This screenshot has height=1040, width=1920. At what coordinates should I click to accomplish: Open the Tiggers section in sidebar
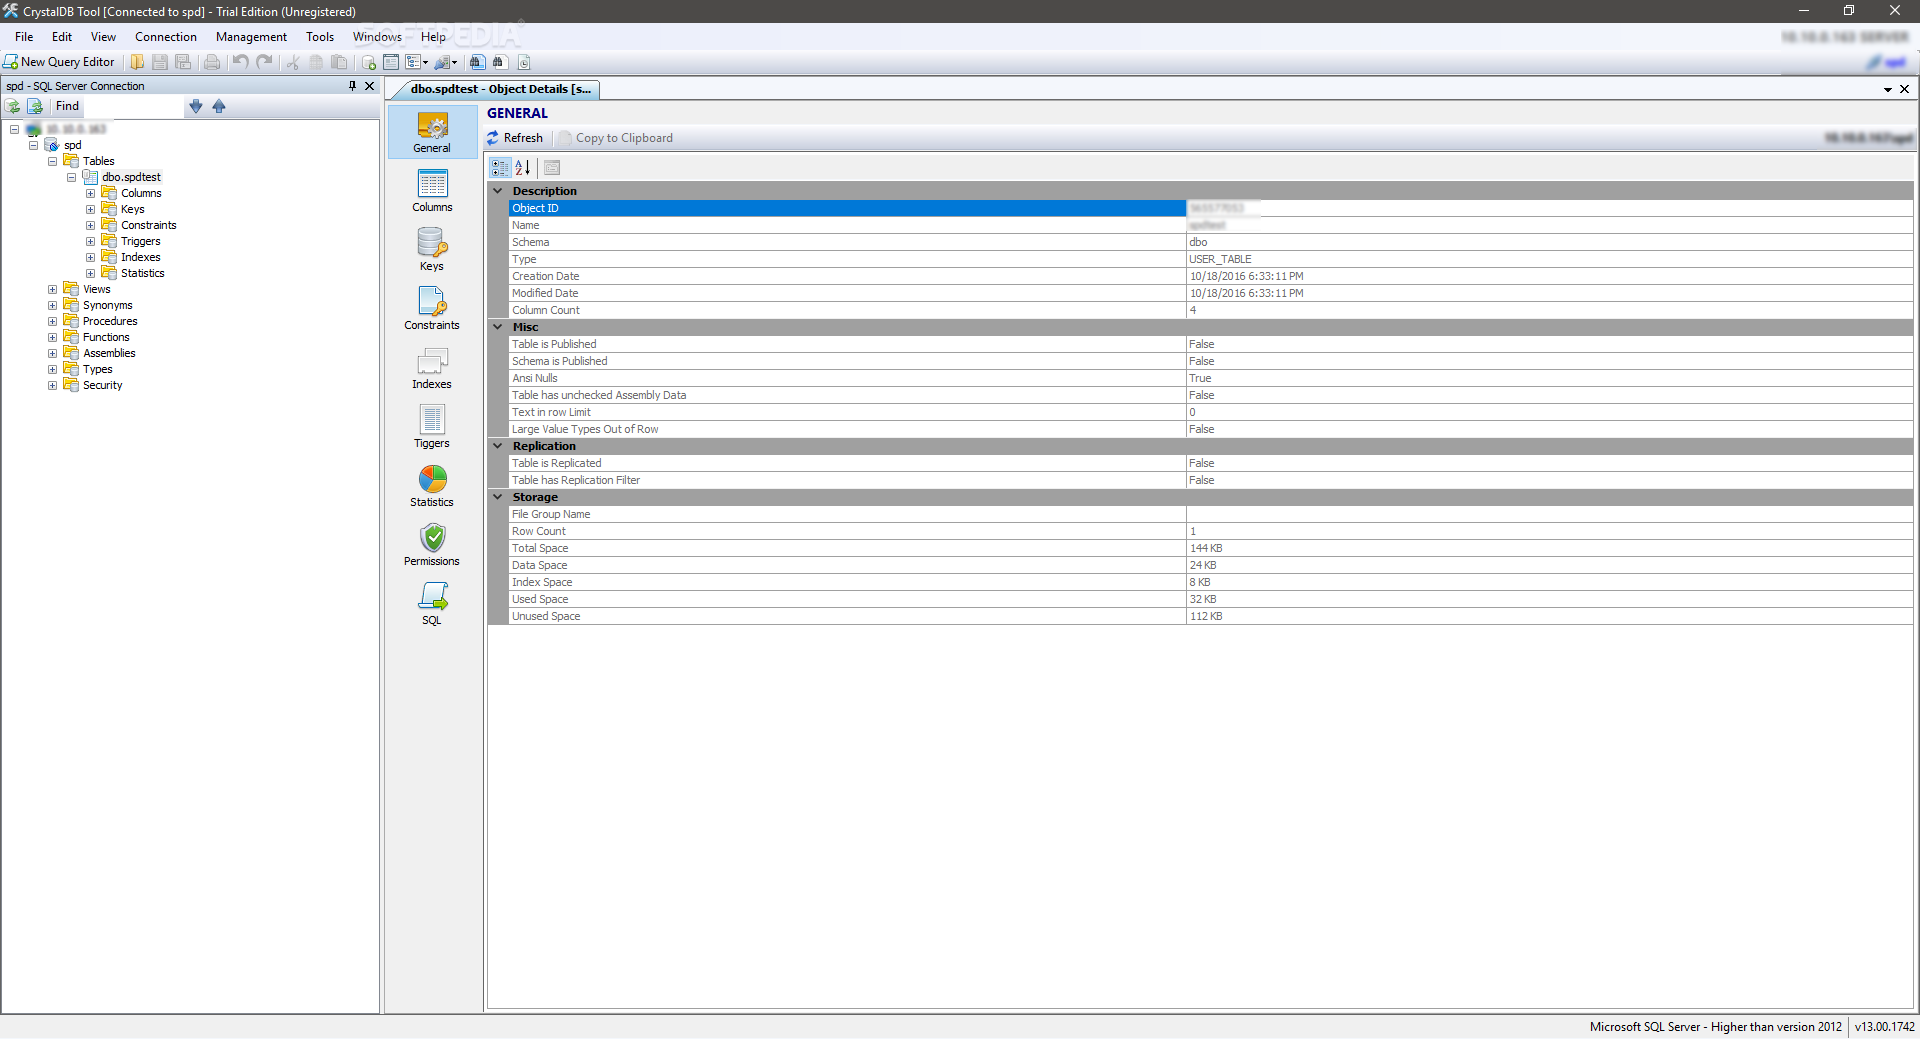coord(432,427)
